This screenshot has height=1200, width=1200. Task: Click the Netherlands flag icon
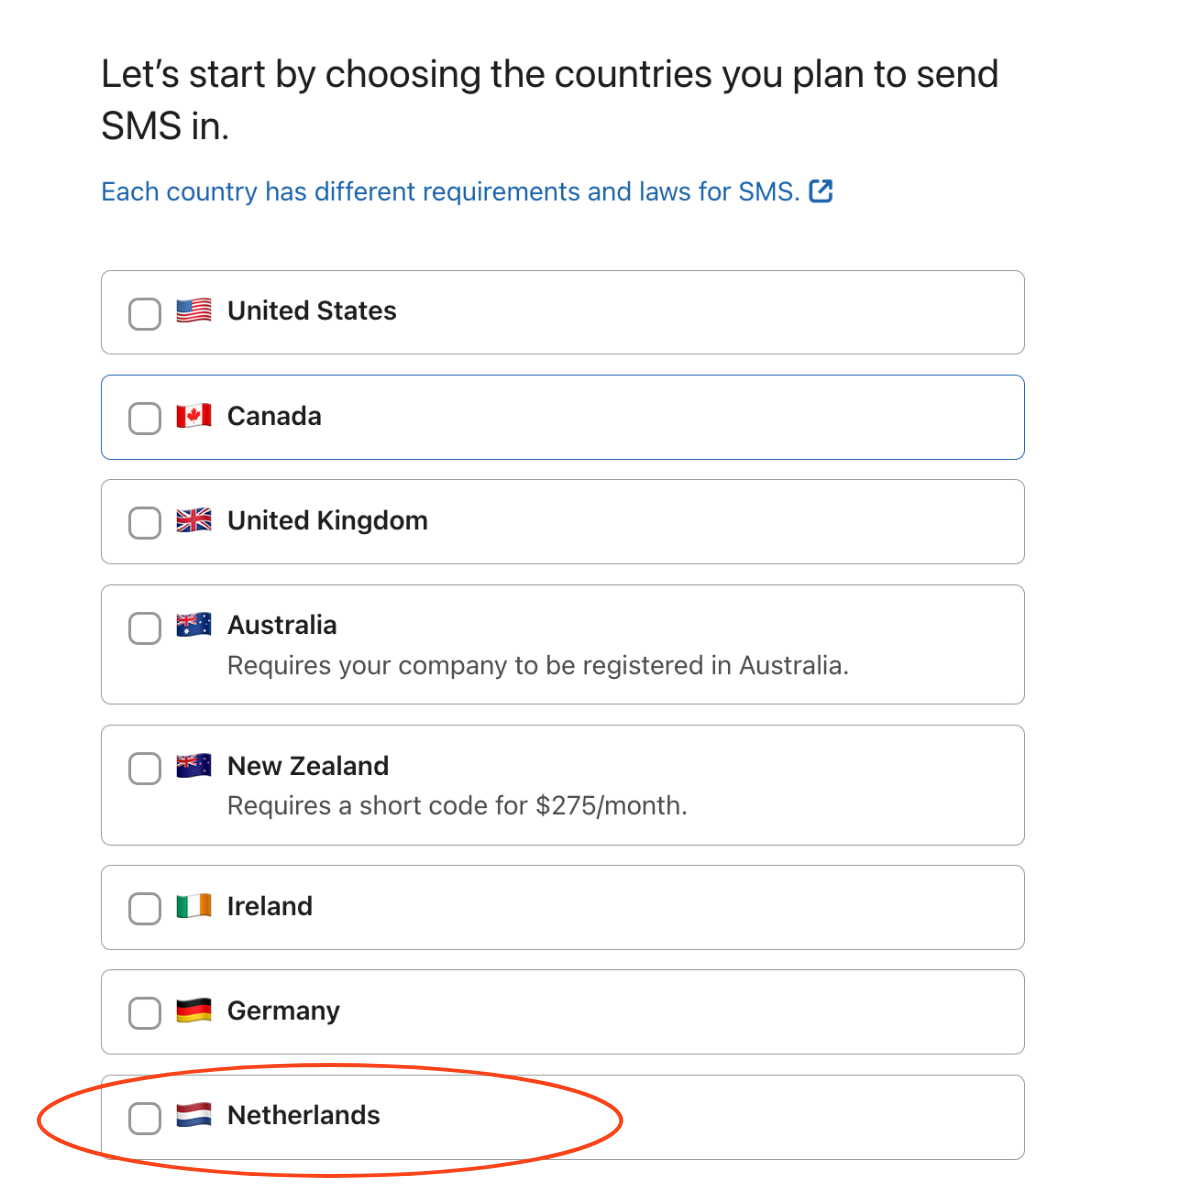click(x=194, y=1115)
